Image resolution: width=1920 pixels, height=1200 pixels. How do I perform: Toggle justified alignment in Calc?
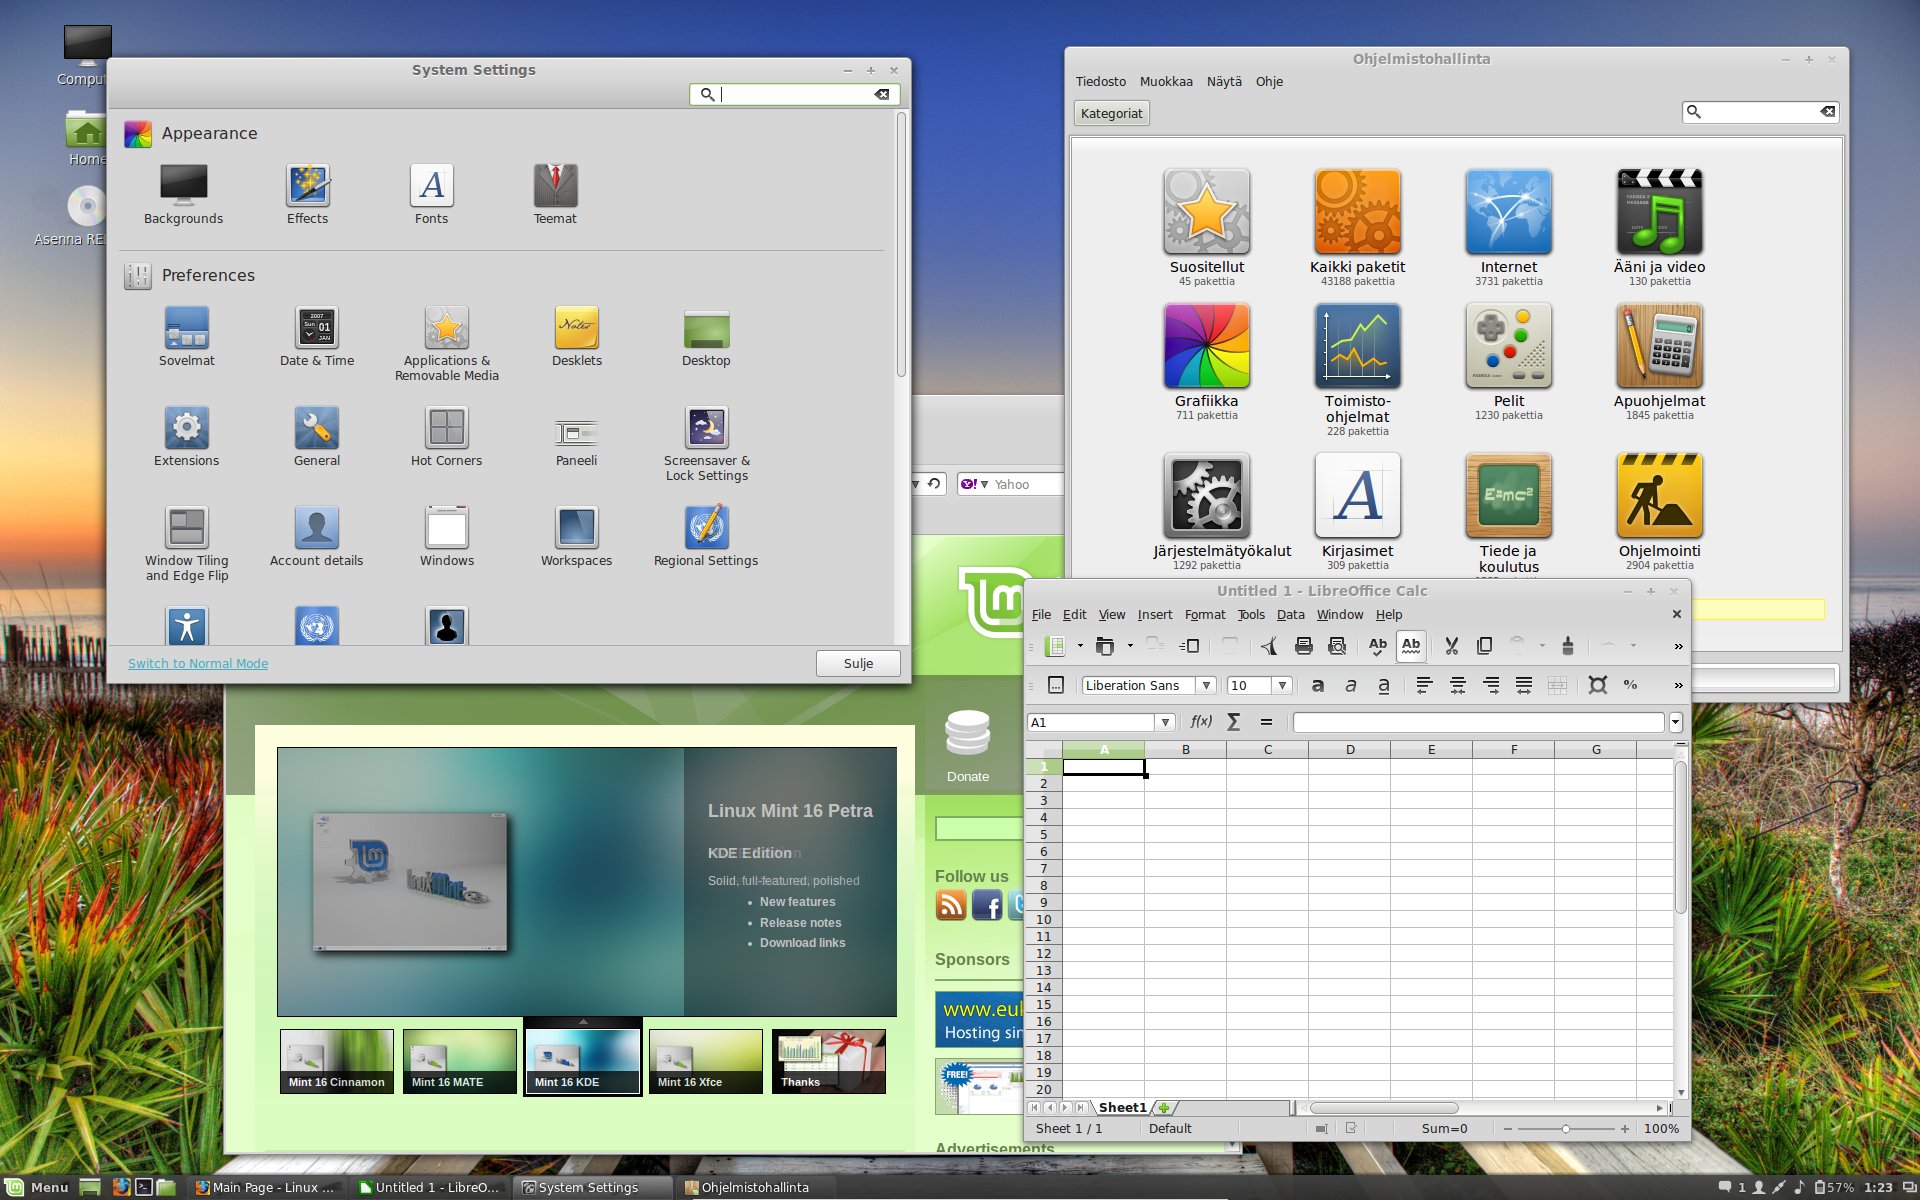1524,685
